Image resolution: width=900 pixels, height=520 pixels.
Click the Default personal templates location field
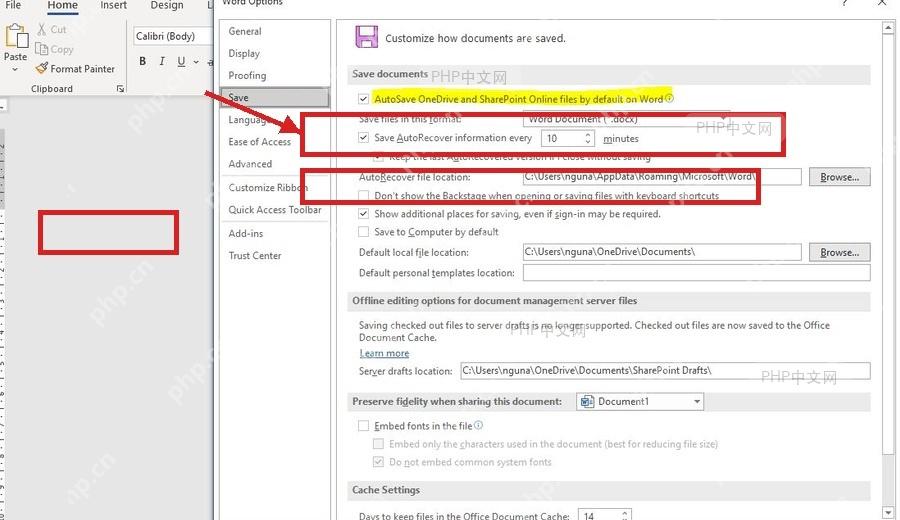pyautogui.click(x=696, y=273)
